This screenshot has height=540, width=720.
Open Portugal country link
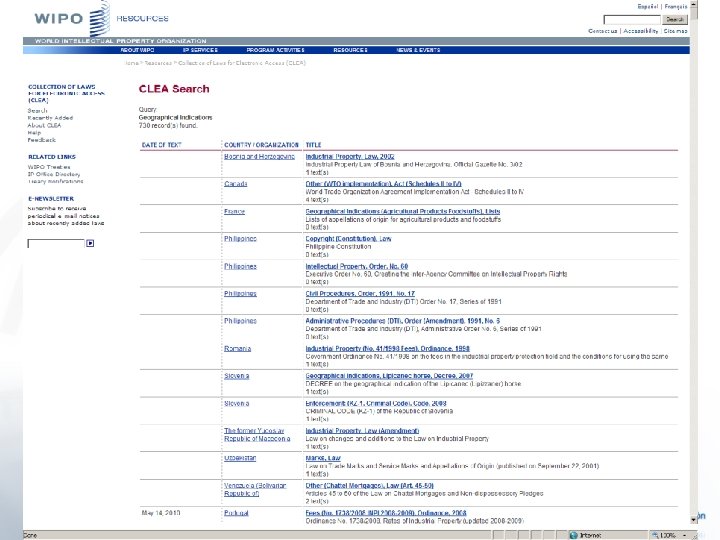(236, 513)
